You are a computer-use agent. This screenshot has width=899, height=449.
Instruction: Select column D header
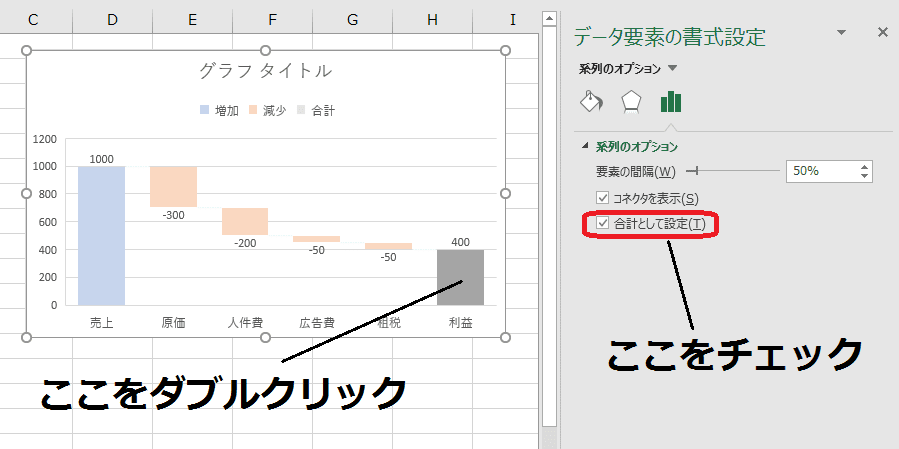[x=112, y=19]
